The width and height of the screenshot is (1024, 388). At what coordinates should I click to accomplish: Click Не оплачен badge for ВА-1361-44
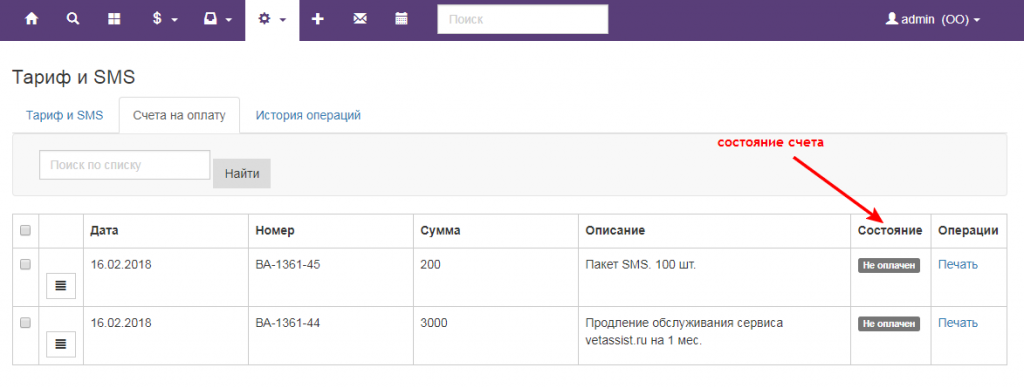[x=889, y=323]
